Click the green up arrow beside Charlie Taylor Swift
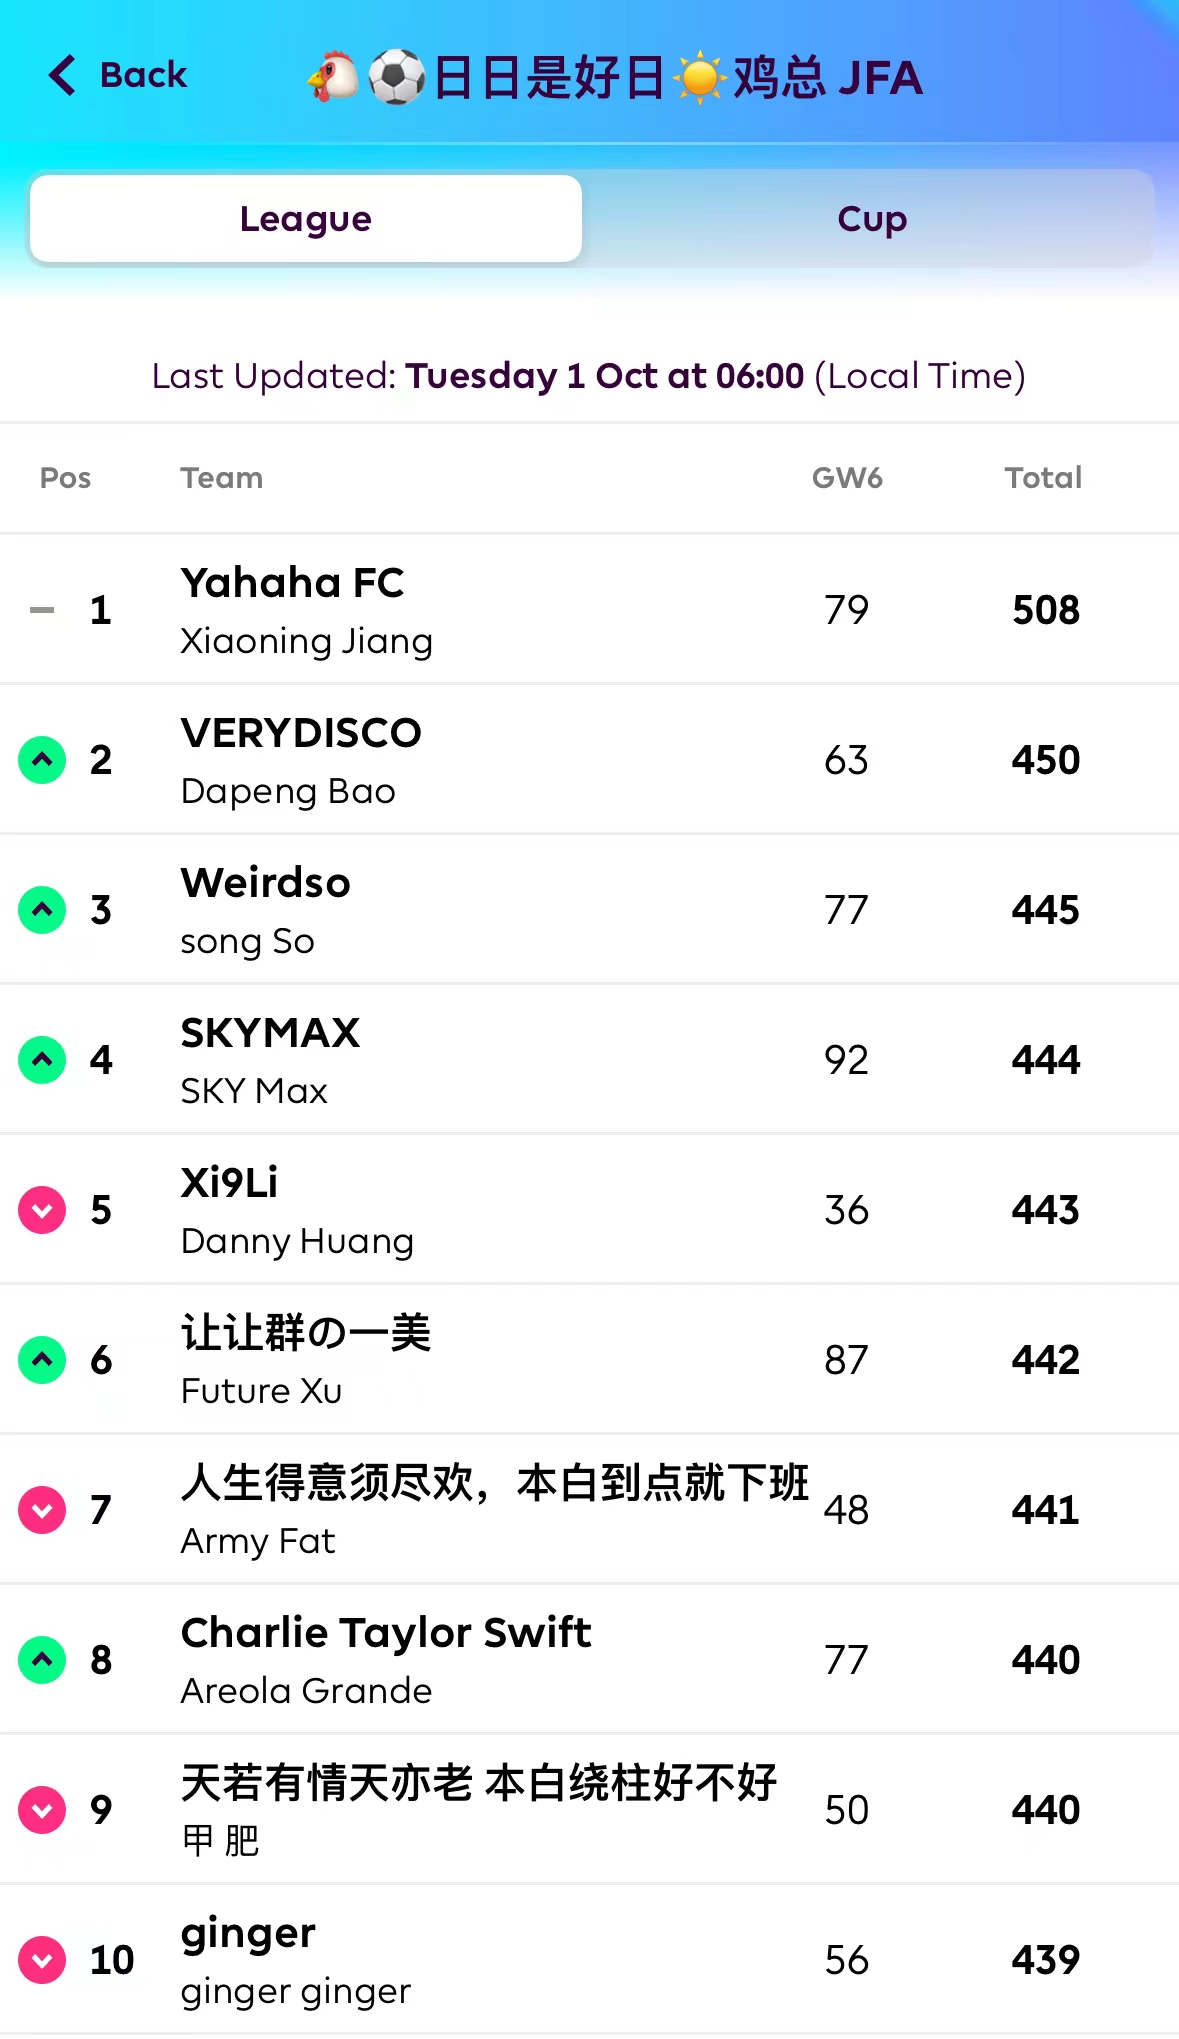Viewport: 1179px width, 2039px height. click(42, 1660)
